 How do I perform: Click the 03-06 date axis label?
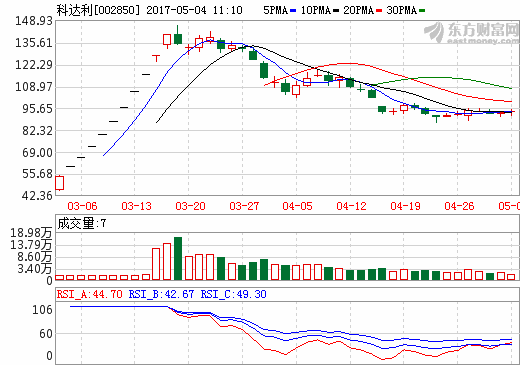(x=82, y=206)
